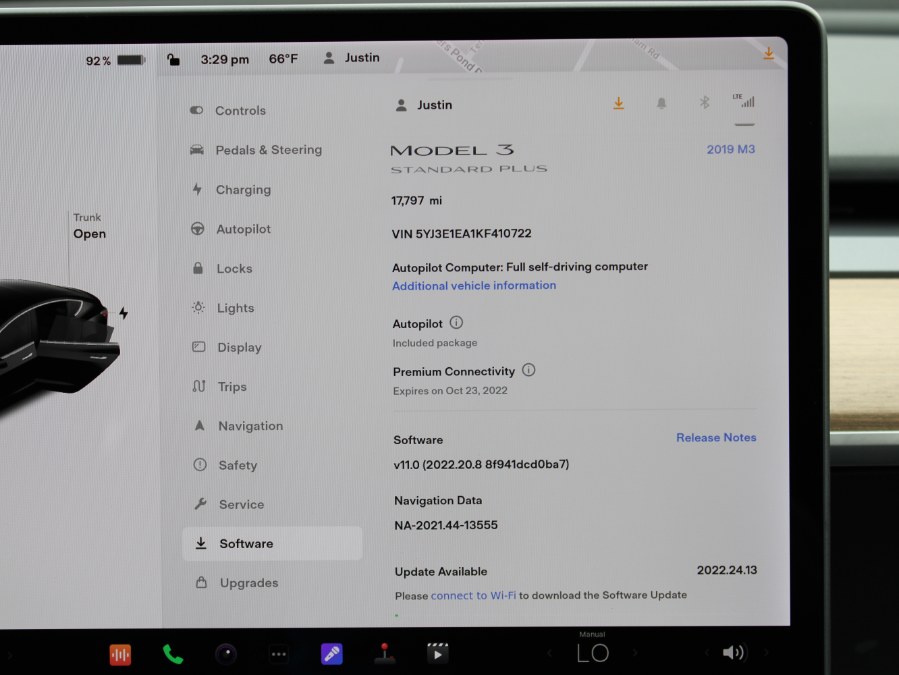Open the Upgrades menu

coord(236,583)
